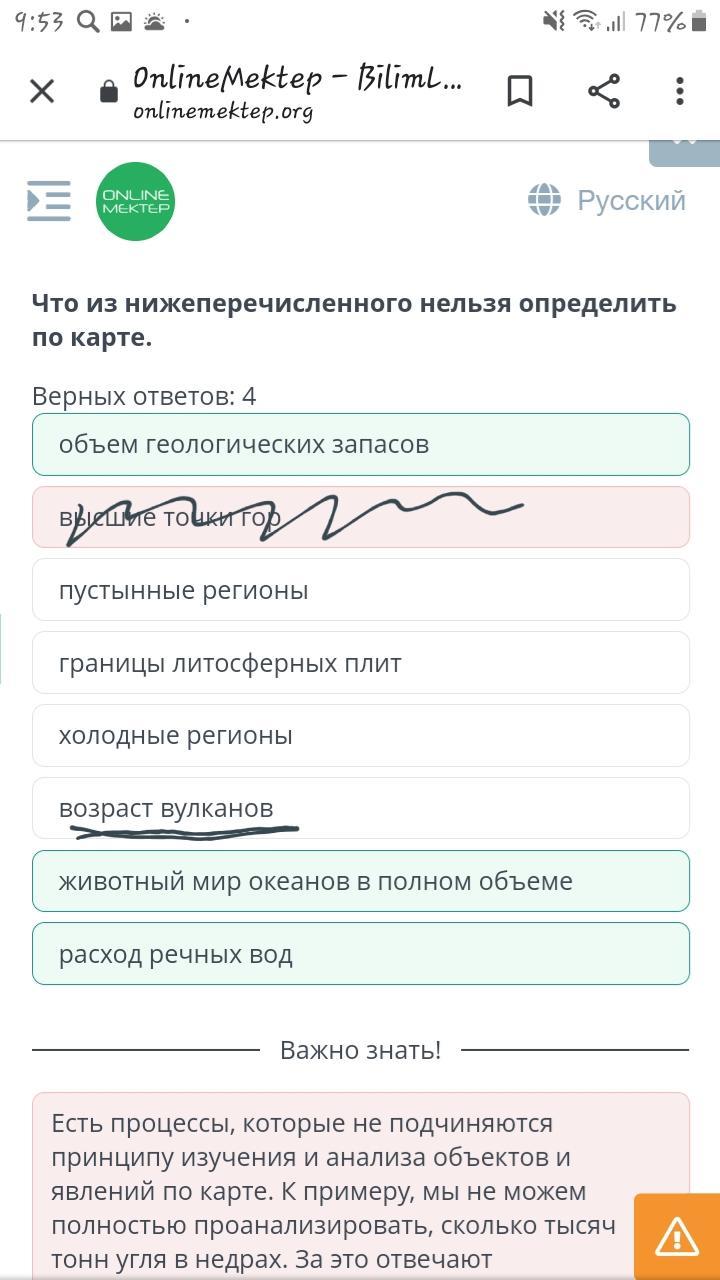The image size is (720, 1280).
Task: Tap the lock icon beside the site address
Action: click(109, 93)
